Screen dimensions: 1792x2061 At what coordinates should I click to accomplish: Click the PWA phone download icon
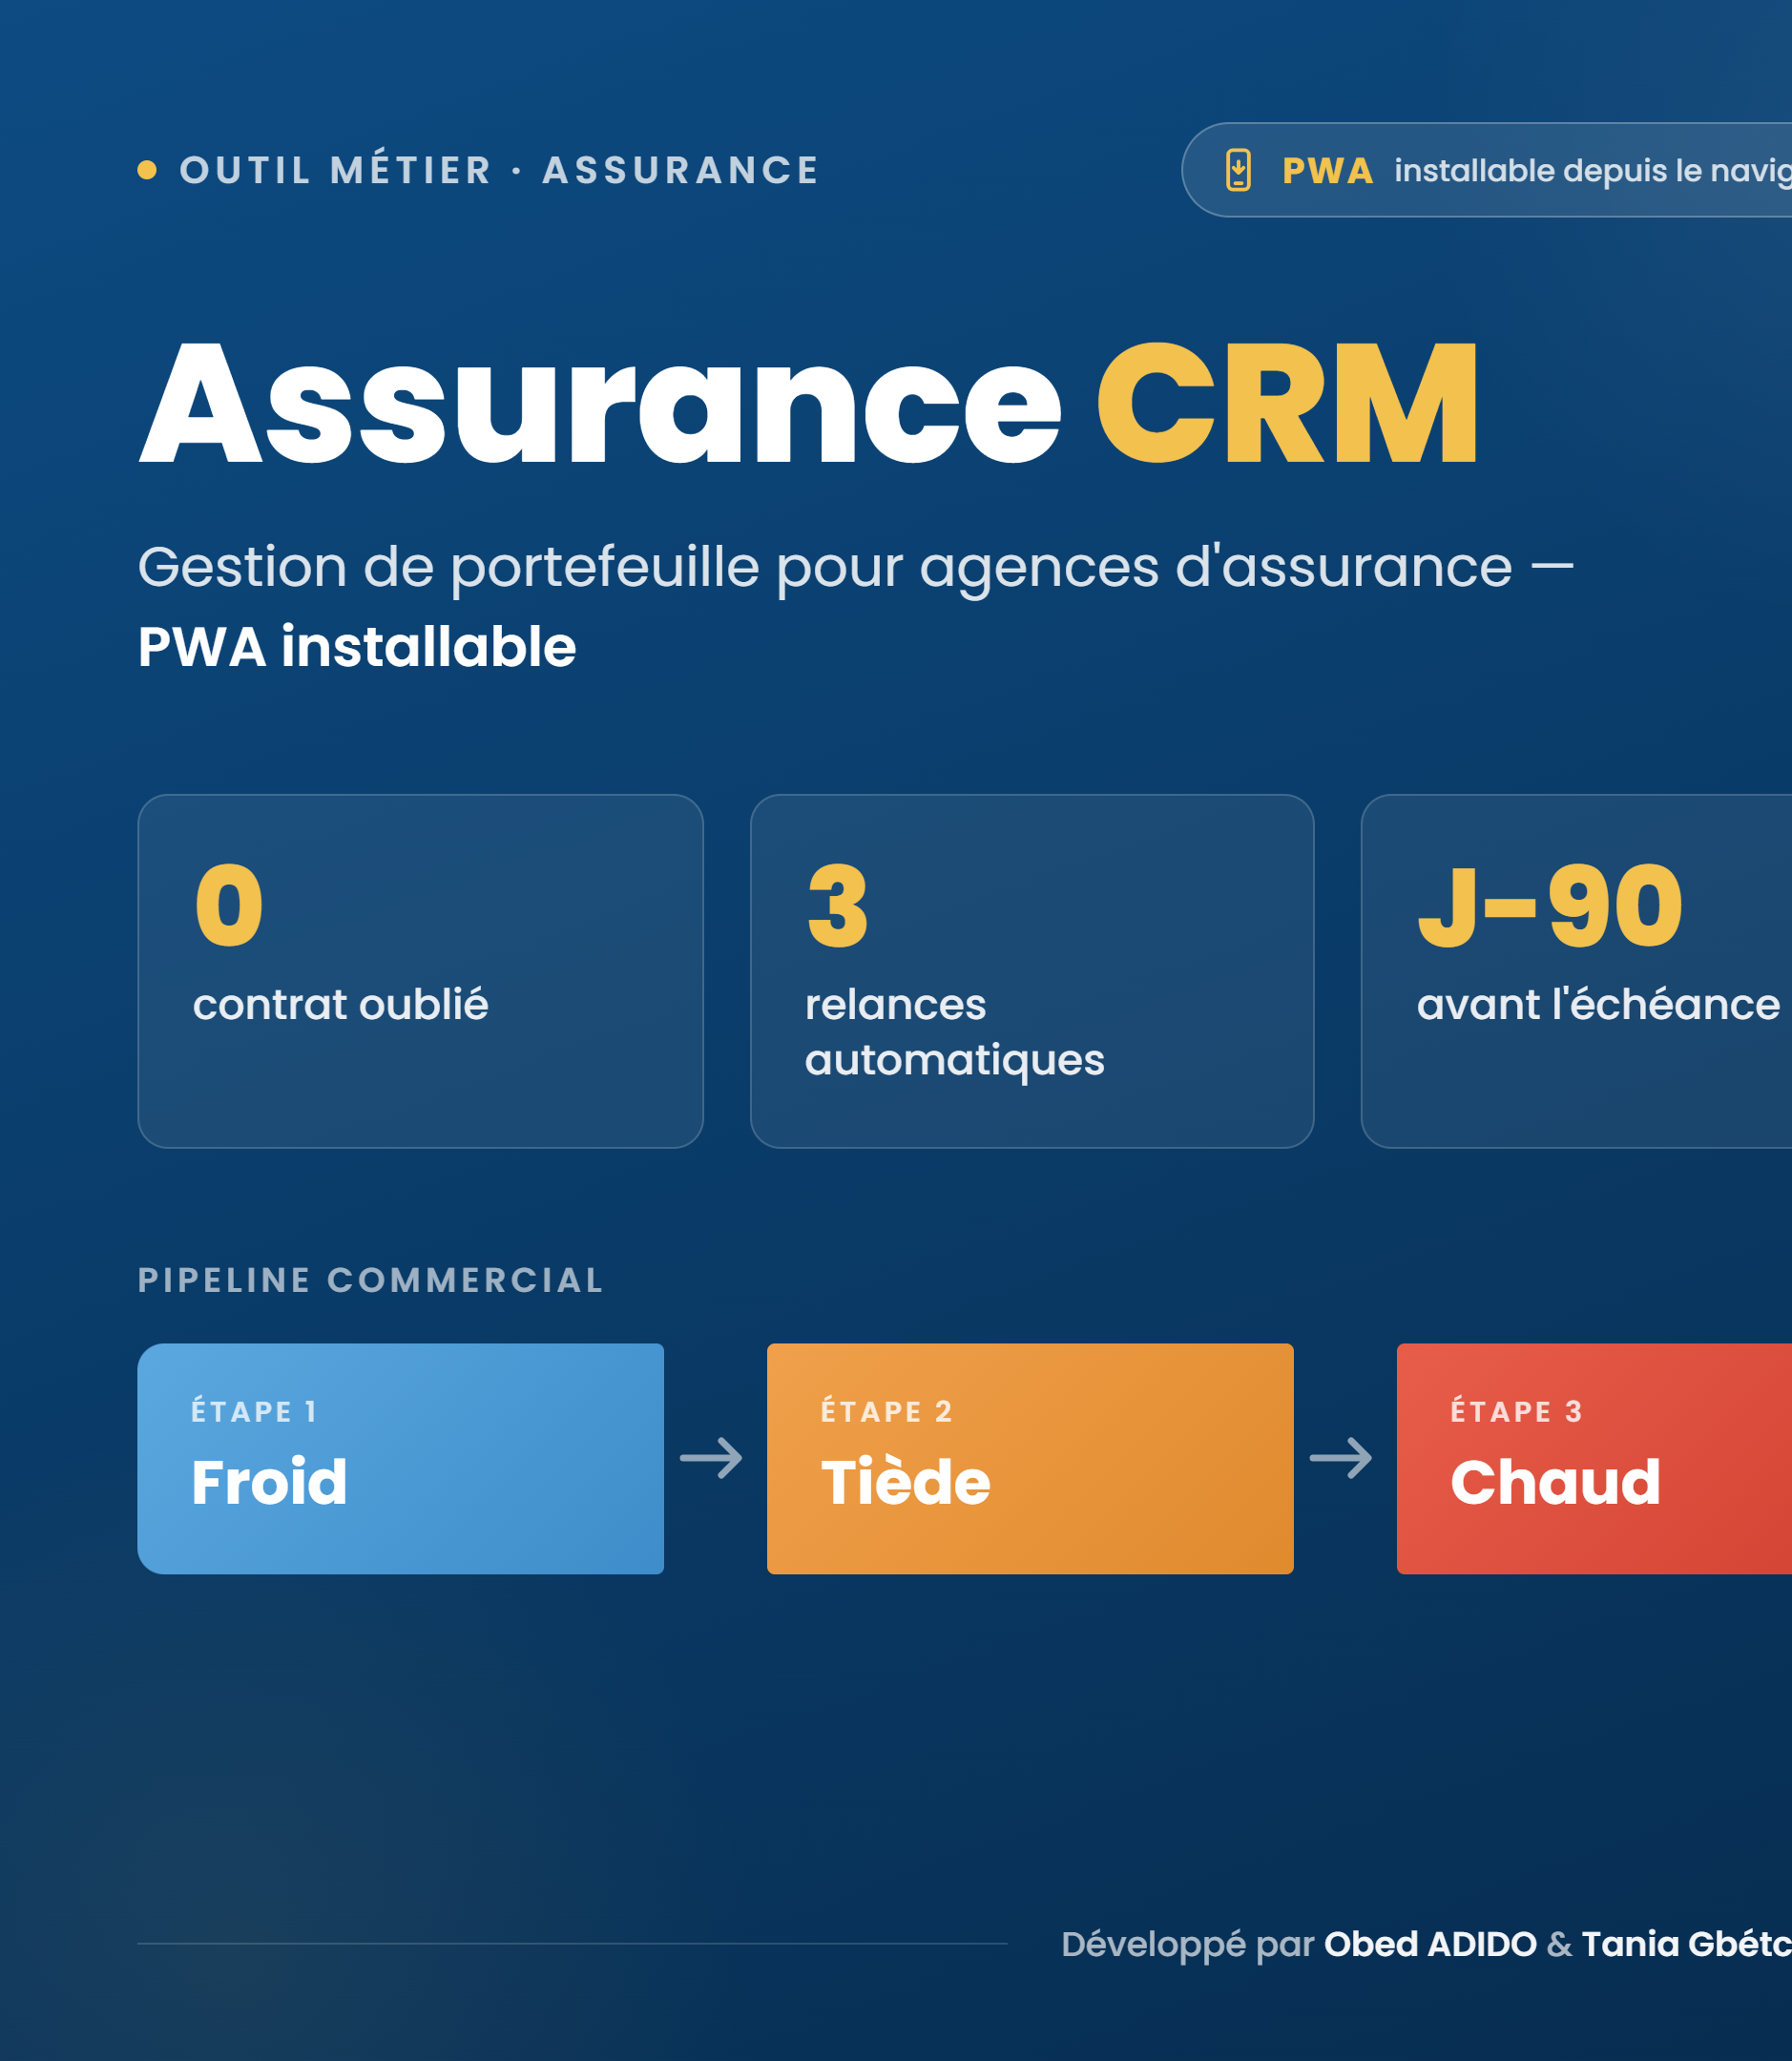click(1238, 170)
